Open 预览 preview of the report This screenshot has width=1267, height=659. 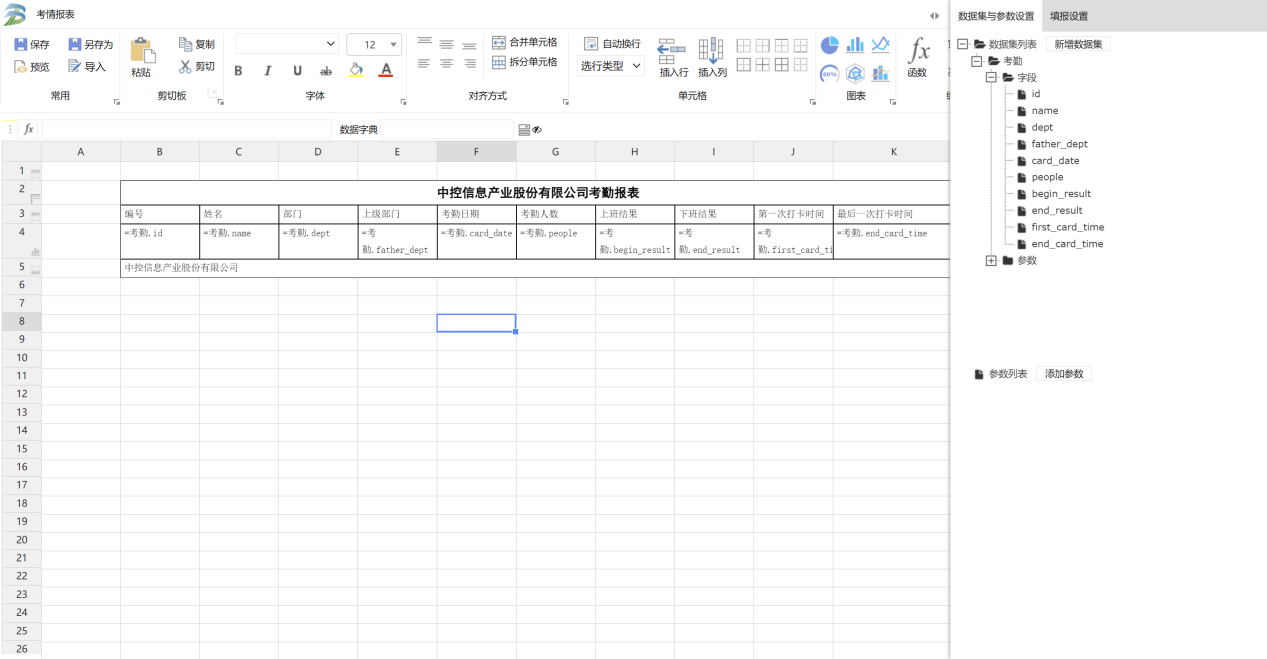point(32,67)
